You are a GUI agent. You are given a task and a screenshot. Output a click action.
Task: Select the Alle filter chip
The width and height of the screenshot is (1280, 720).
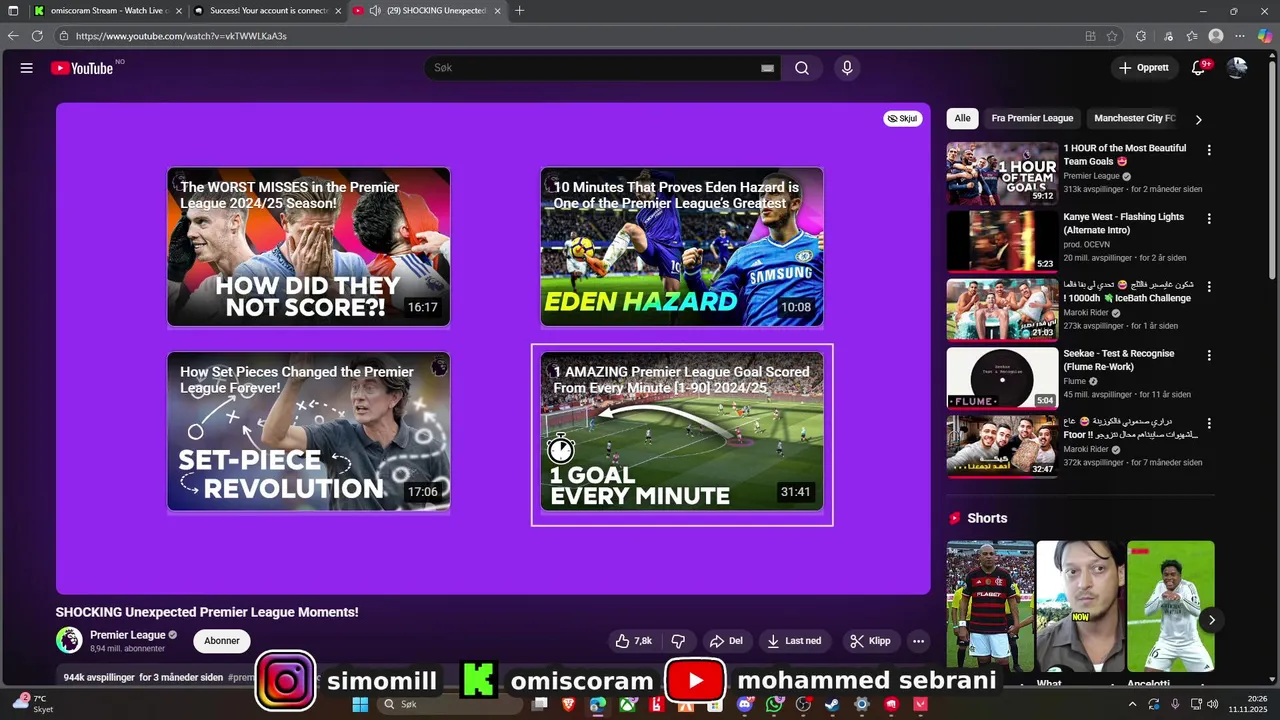[x=962, y=118]
